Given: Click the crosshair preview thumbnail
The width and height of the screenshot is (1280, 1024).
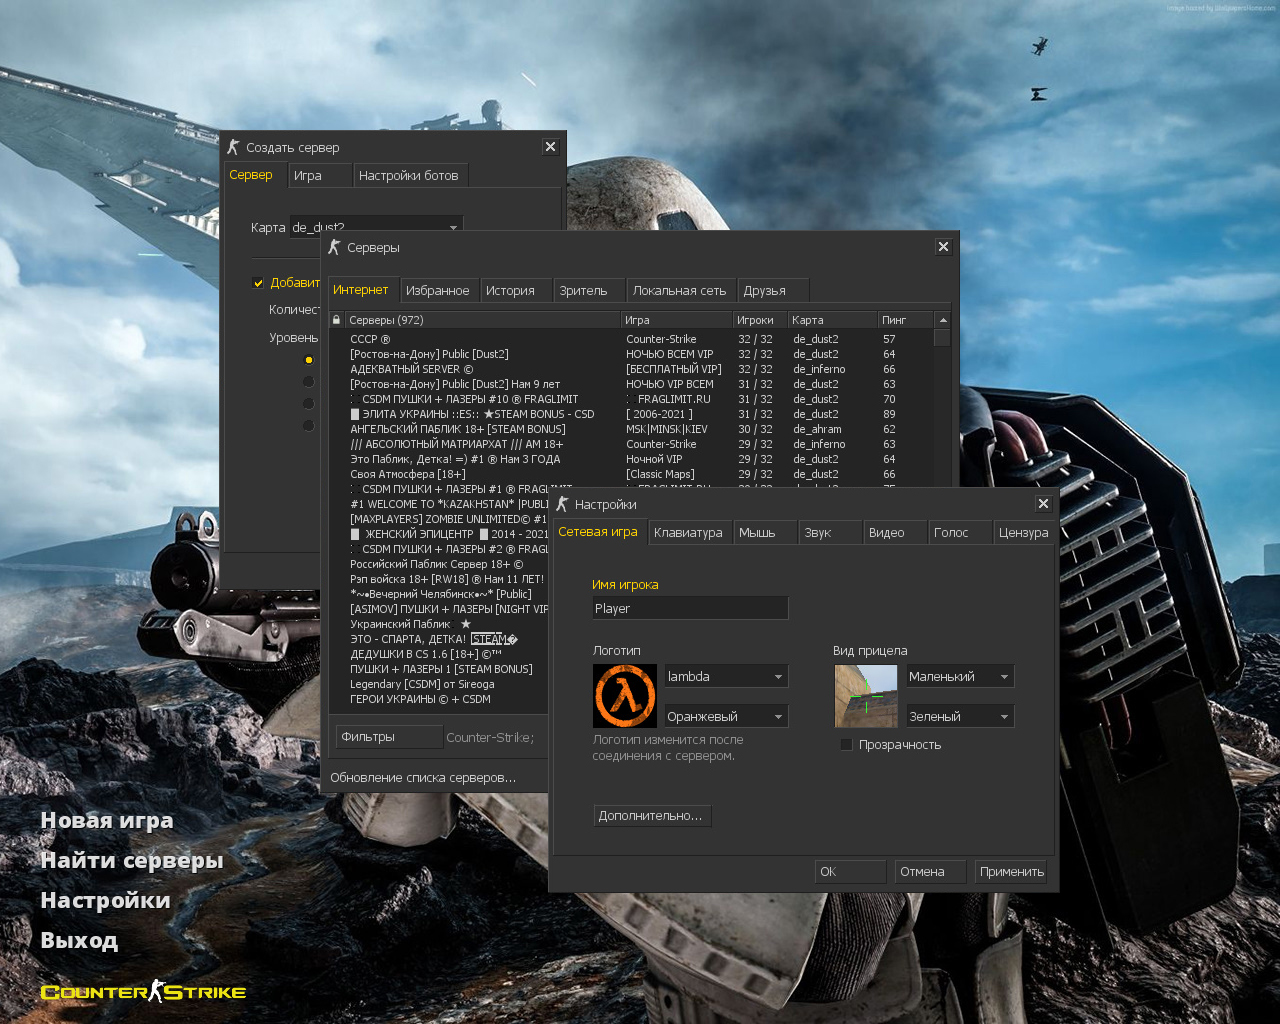Looking at the screenshot, I should (x=866, y=696).
